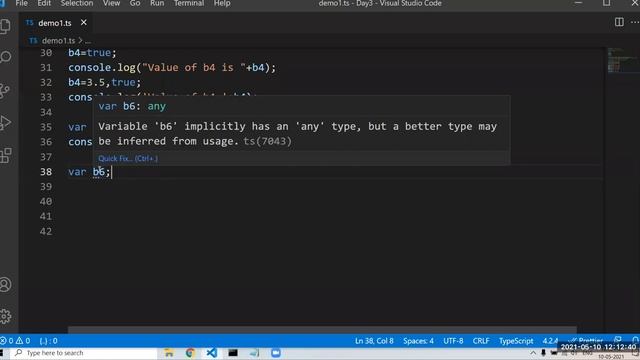Screen dimensions: 640x360
Task: Open the Terminal menu
Action: [x=189, y=3]
